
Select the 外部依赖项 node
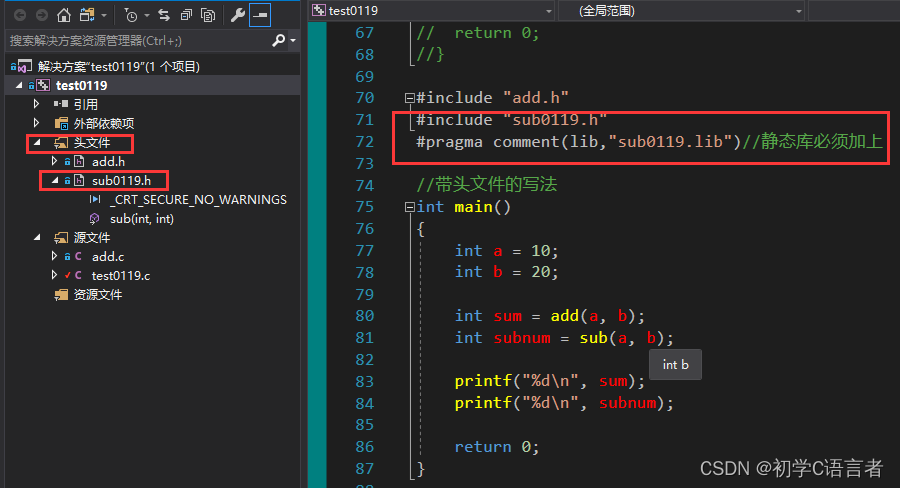(x=103, y=124)
